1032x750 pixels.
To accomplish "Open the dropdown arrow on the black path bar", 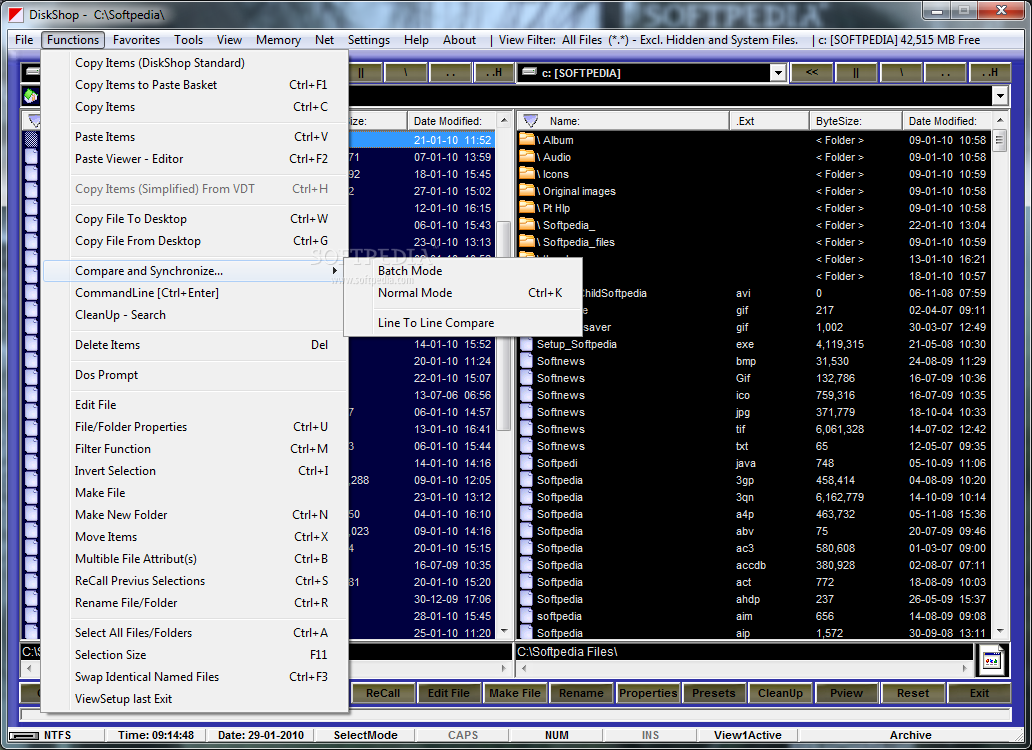I will point(1000,96).
